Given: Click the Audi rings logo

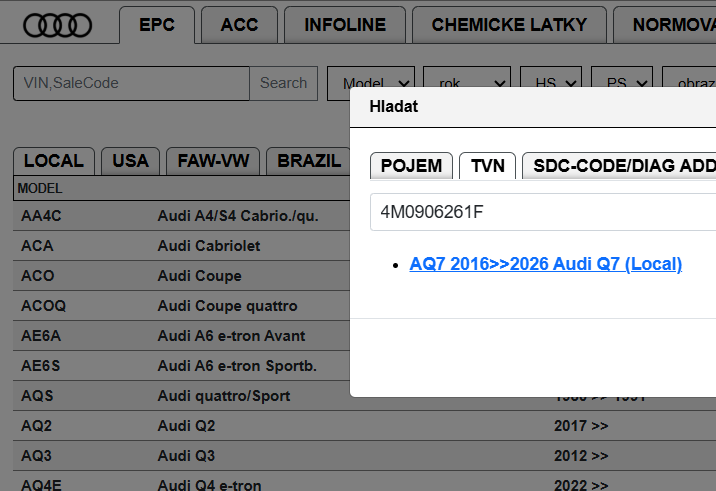Looking at the screenshot, I should click(x=57, y=26).
